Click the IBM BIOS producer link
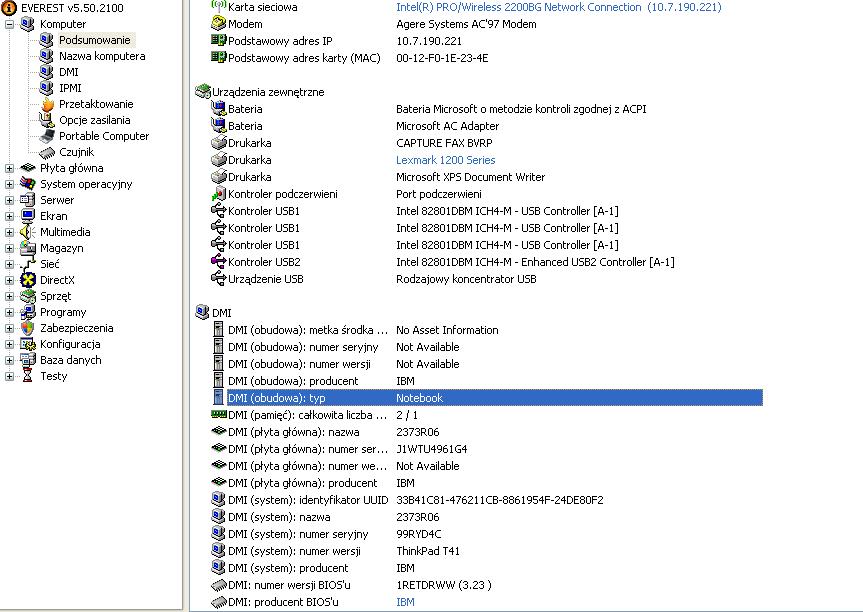 [x=405, y=602]
